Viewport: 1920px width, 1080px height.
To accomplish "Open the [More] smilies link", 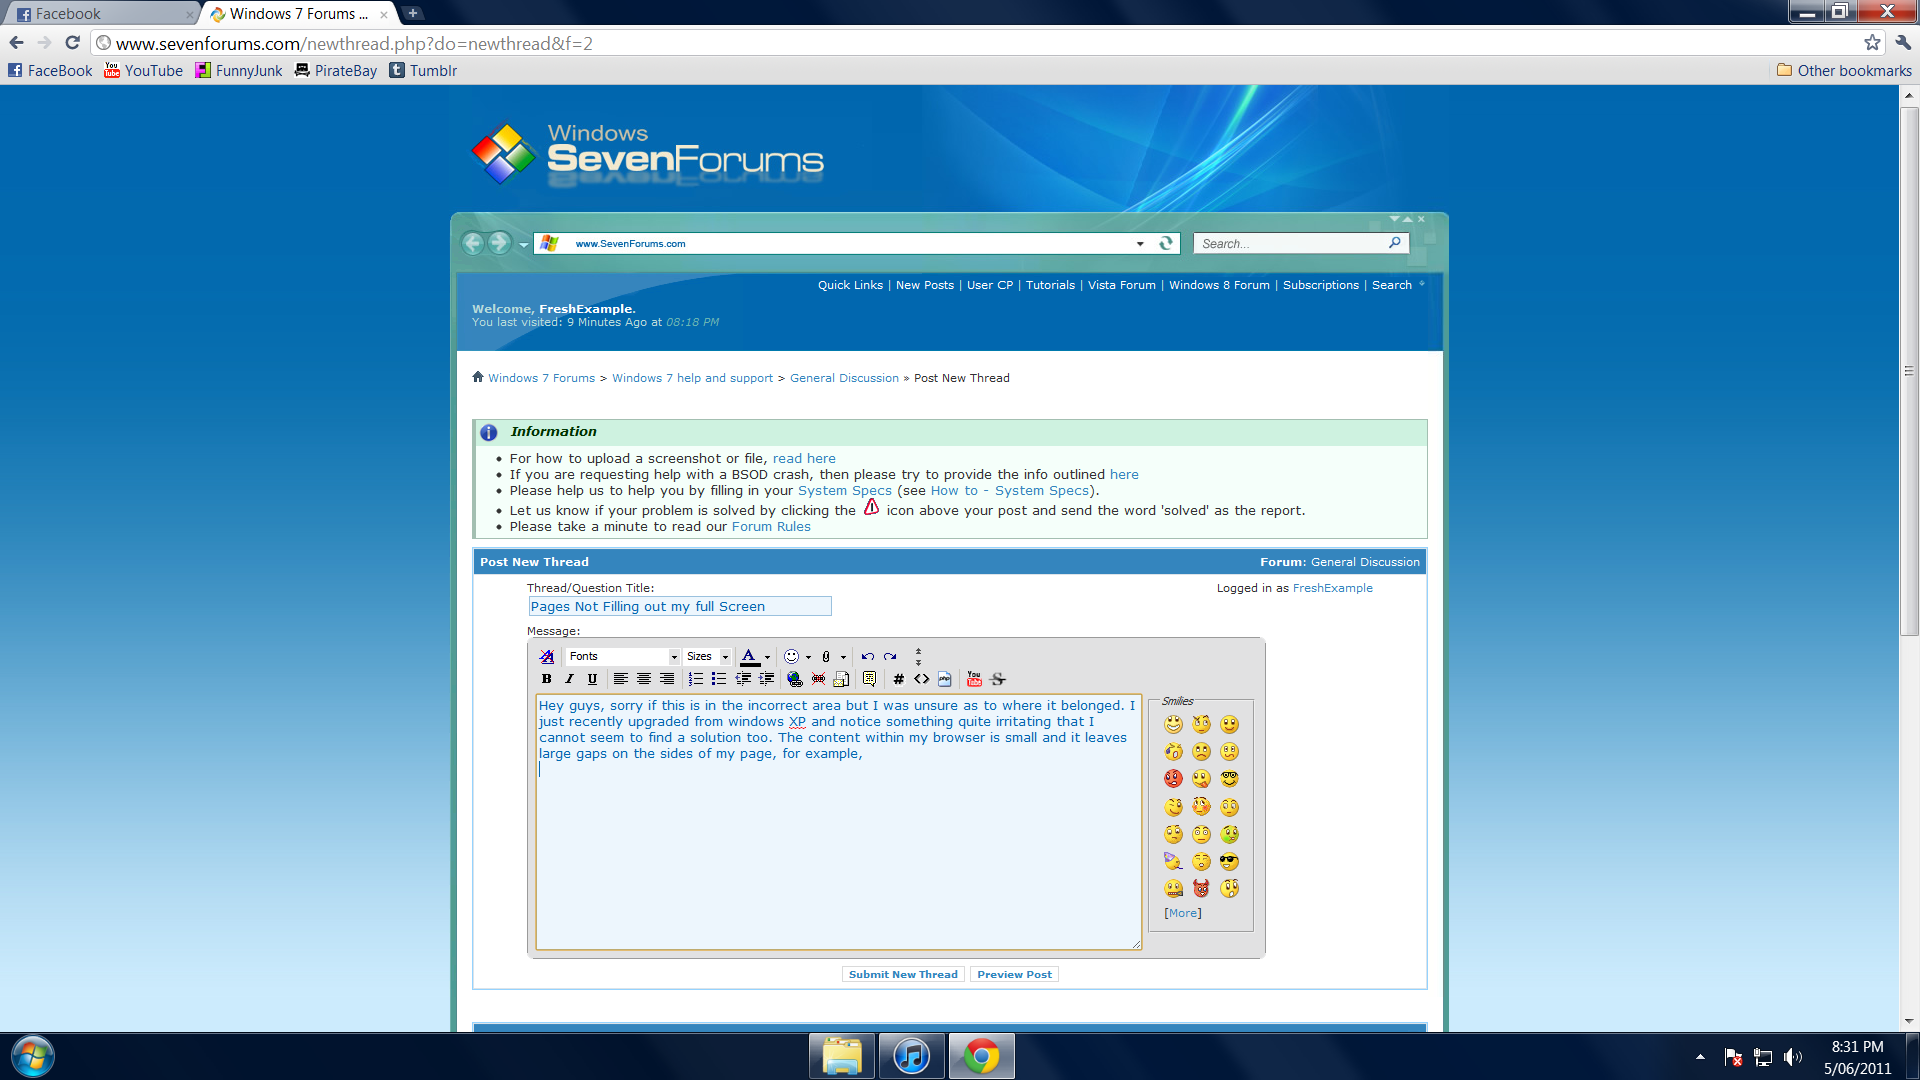I will click(1182, 913).
